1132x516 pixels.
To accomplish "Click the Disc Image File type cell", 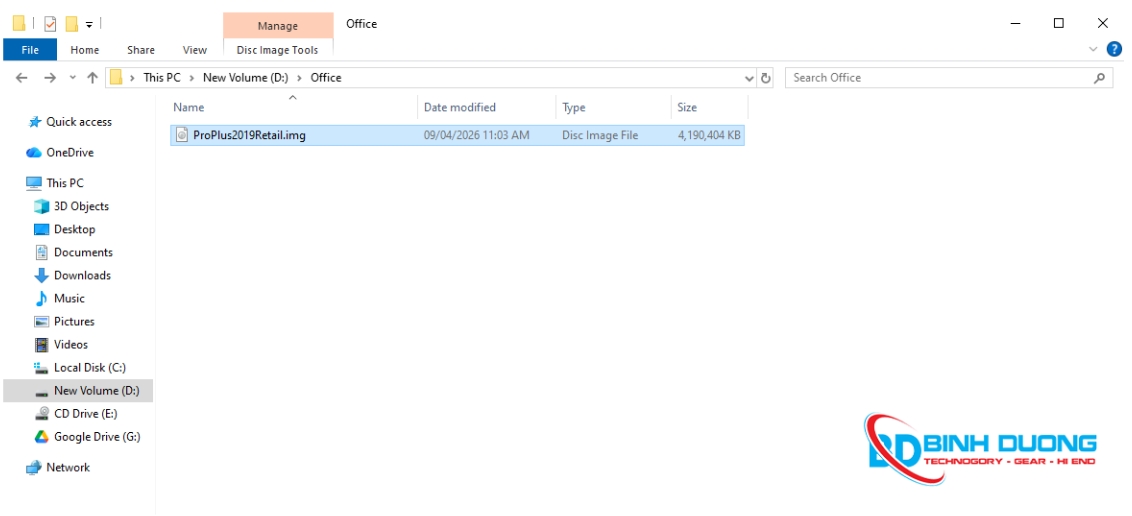I will [600, 135].
